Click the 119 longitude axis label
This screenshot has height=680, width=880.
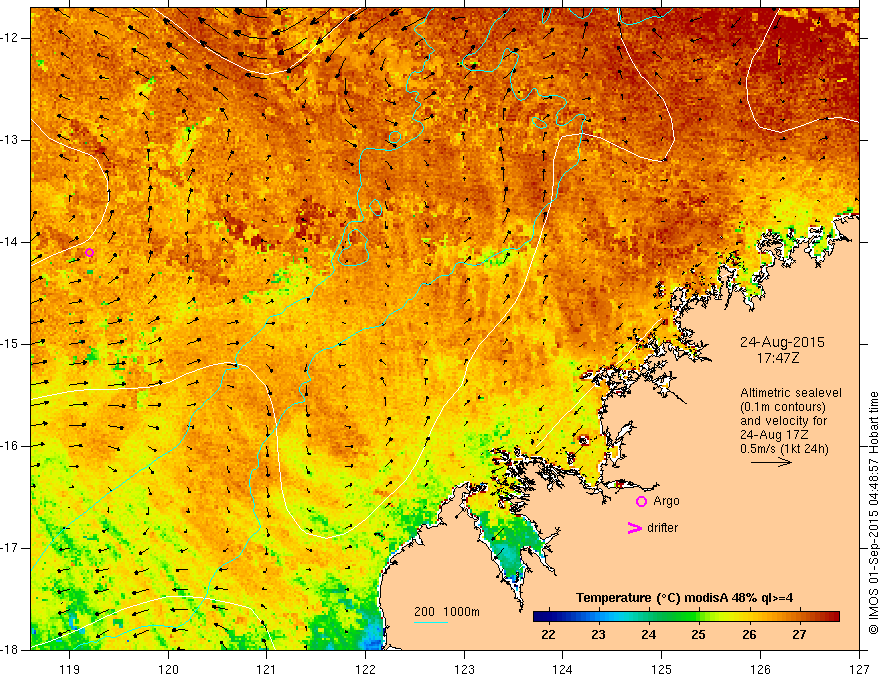[x=70, y=669]
